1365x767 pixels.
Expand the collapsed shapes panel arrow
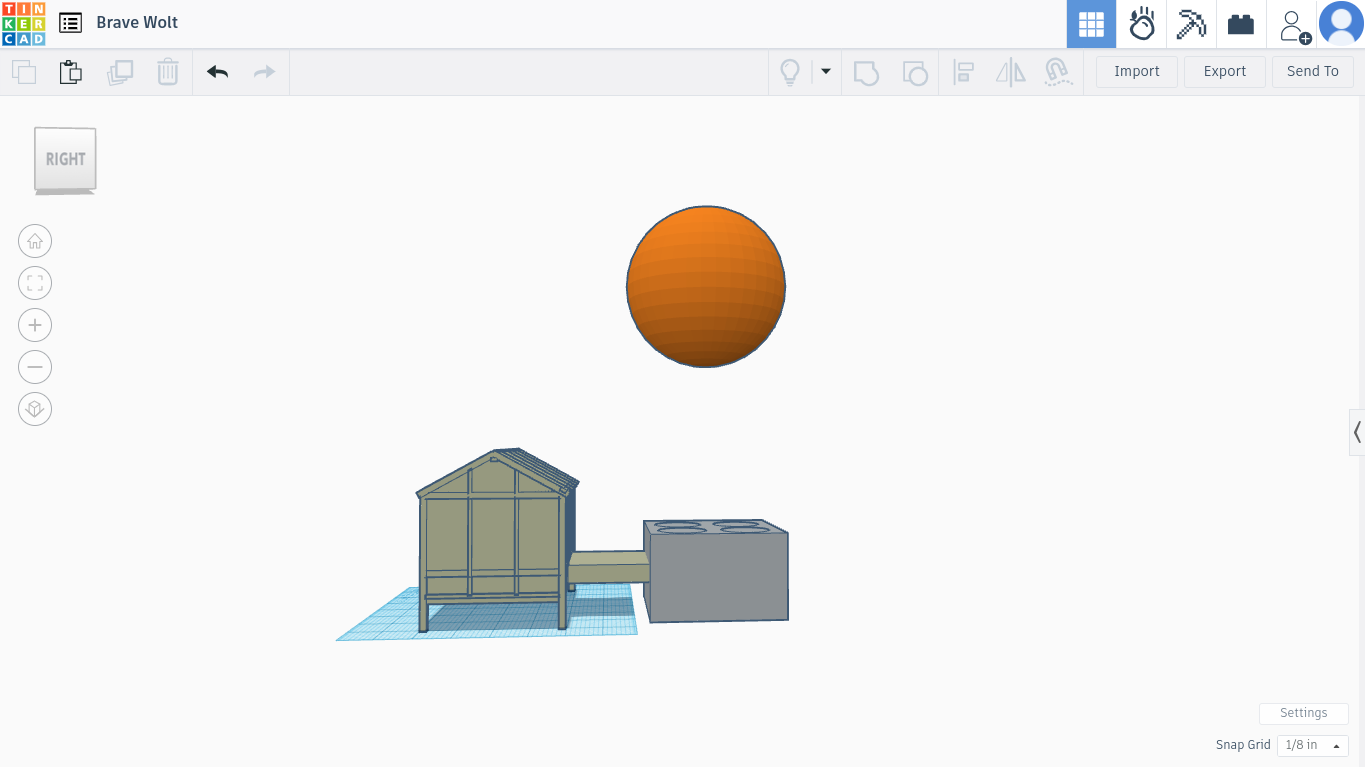pos(1357,432)
